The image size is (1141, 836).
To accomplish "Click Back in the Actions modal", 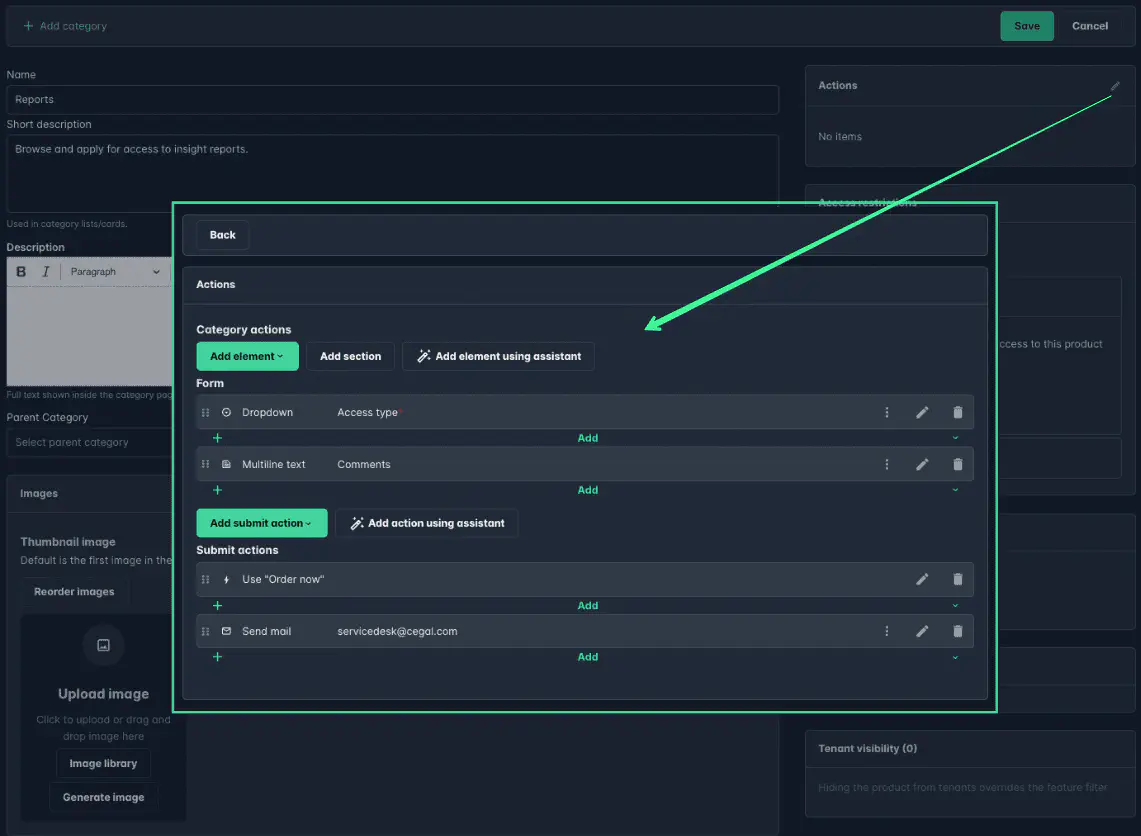I will coord(222,234).
